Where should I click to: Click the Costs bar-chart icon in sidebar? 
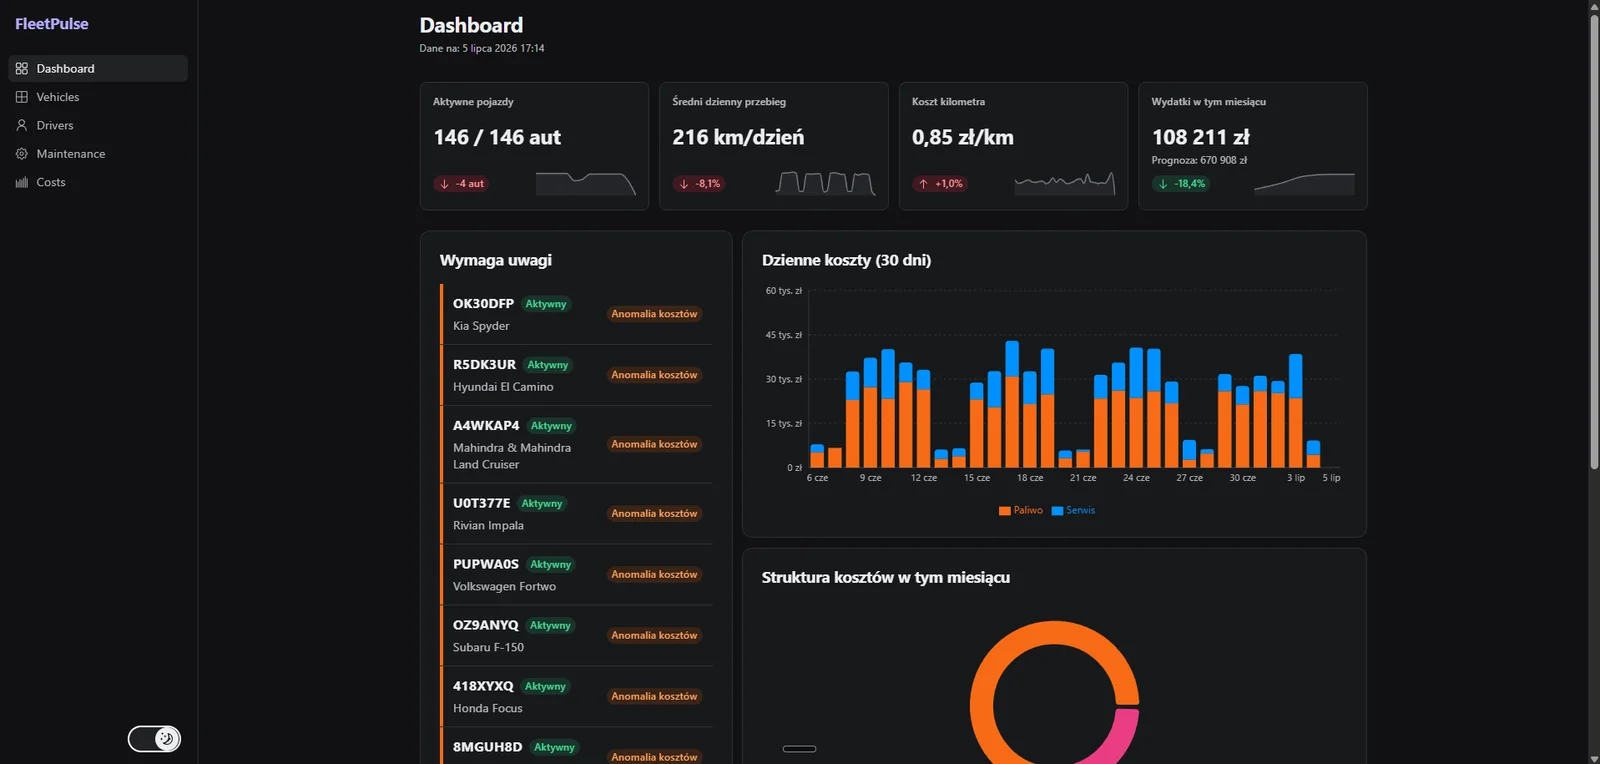point(22,182)
